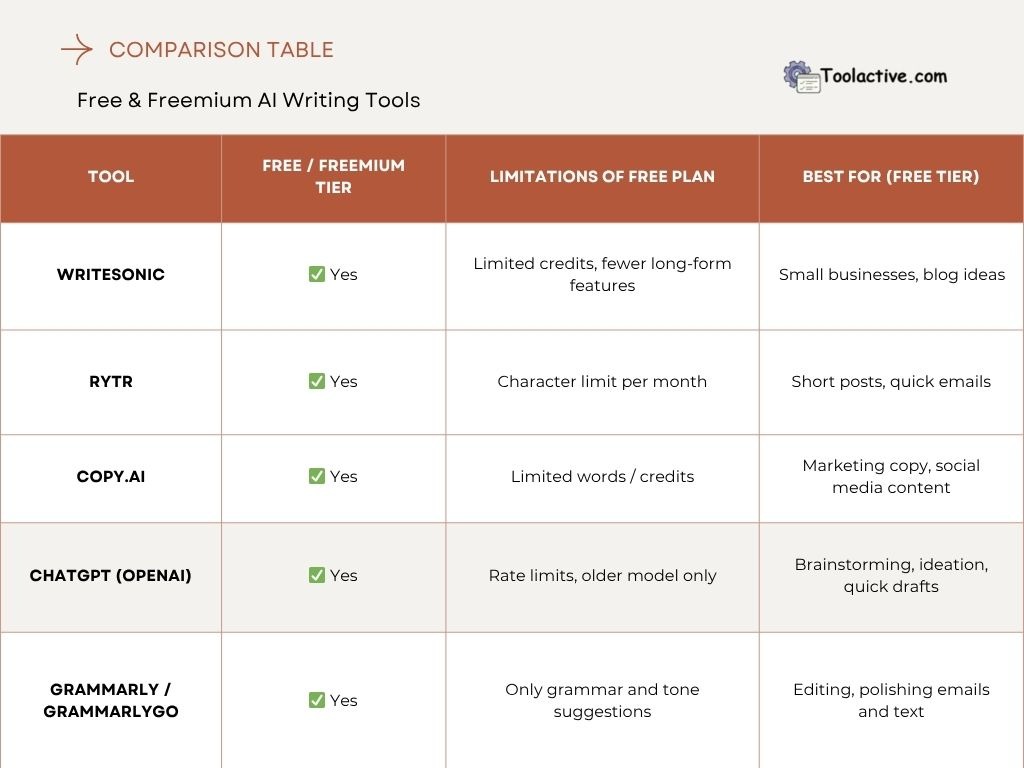
Task: Select the Best For (Free Tier) header
Action: pyautogui.click(x=890, y=177)
